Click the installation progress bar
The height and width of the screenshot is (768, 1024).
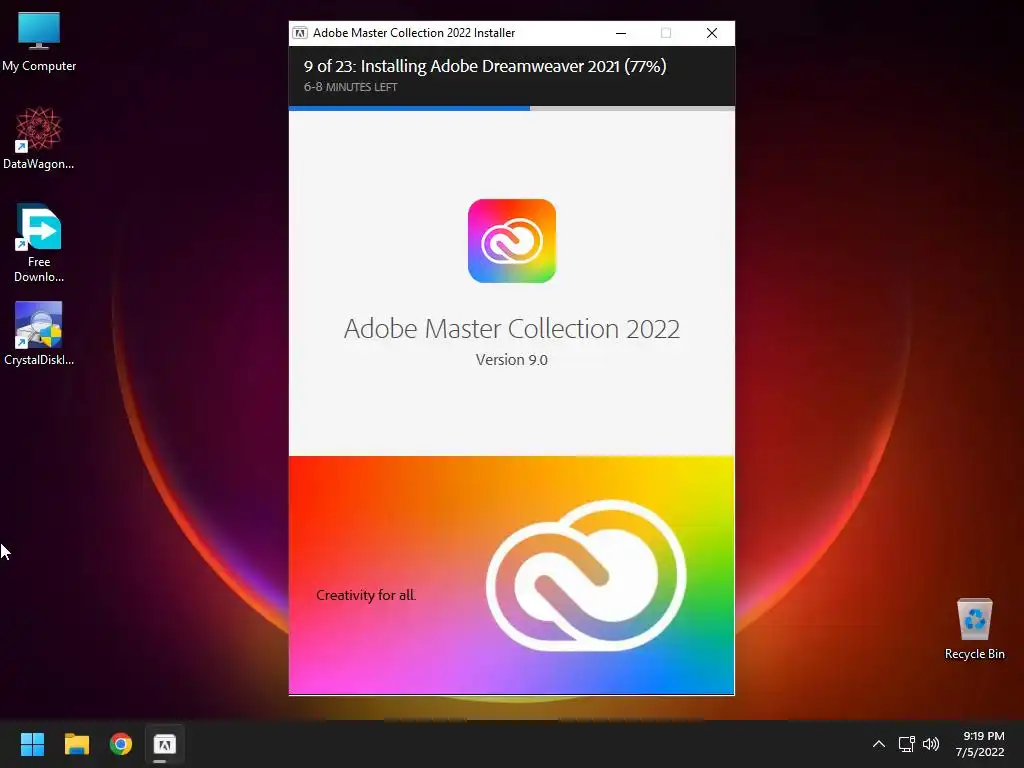[512, 108]
